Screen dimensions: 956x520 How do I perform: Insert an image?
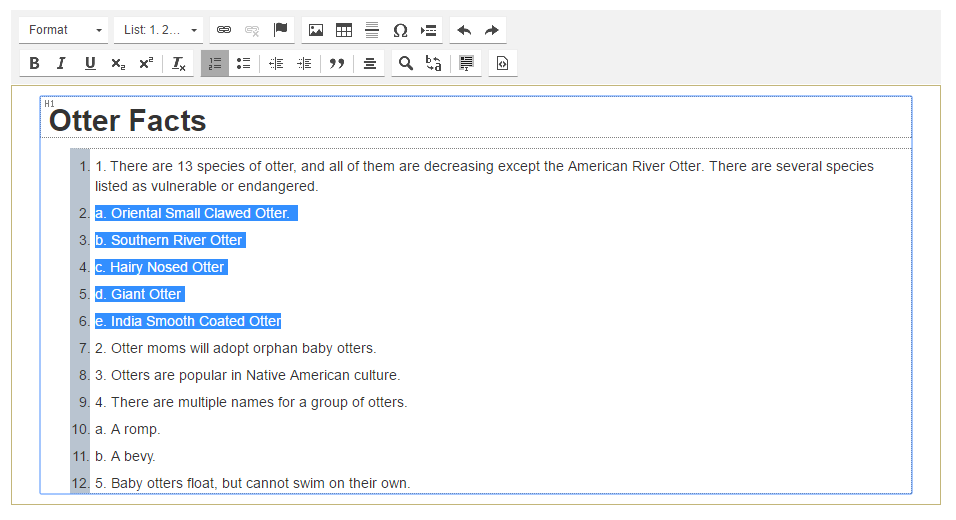(316, 30)
